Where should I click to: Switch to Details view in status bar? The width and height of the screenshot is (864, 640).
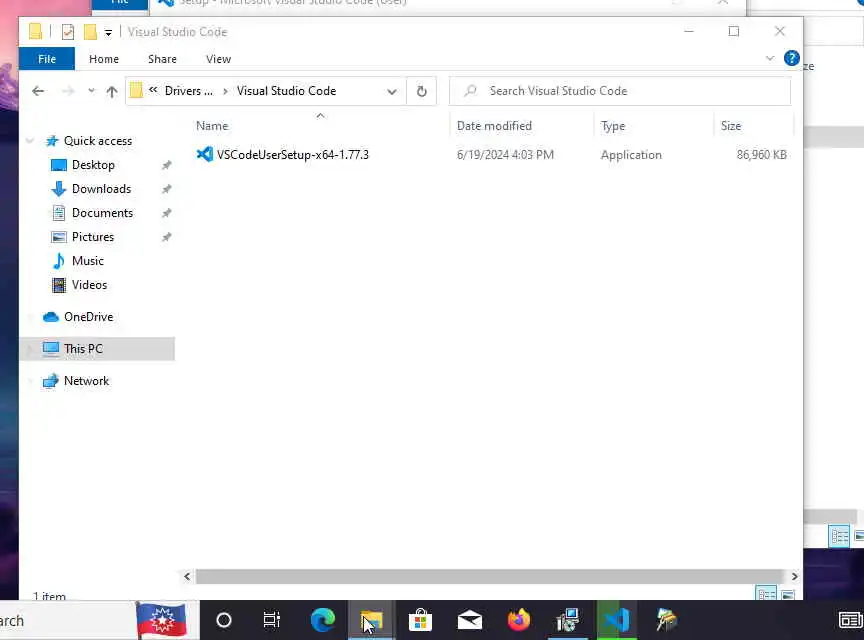coord(766,593)
